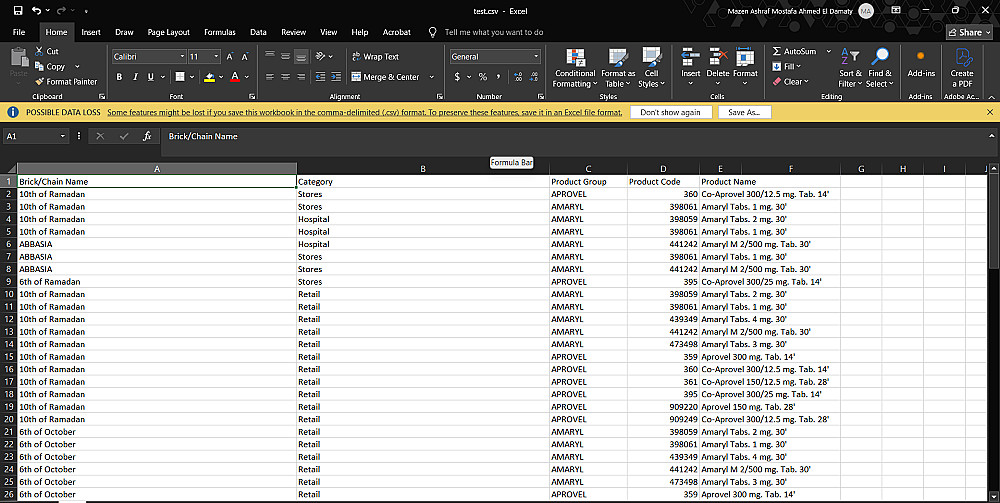Toggle Wrap Text
Viewport: 1000px width, 503px height.
[x=376, y=57]
